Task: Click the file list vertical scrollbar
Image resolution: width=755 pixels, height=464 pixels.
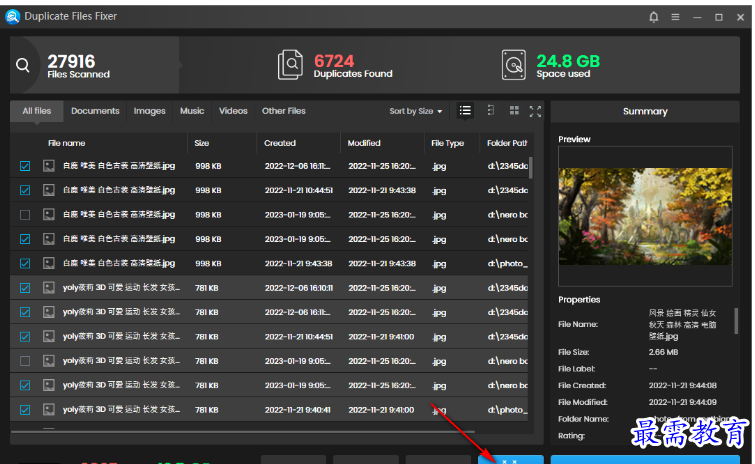Action: 531,168
